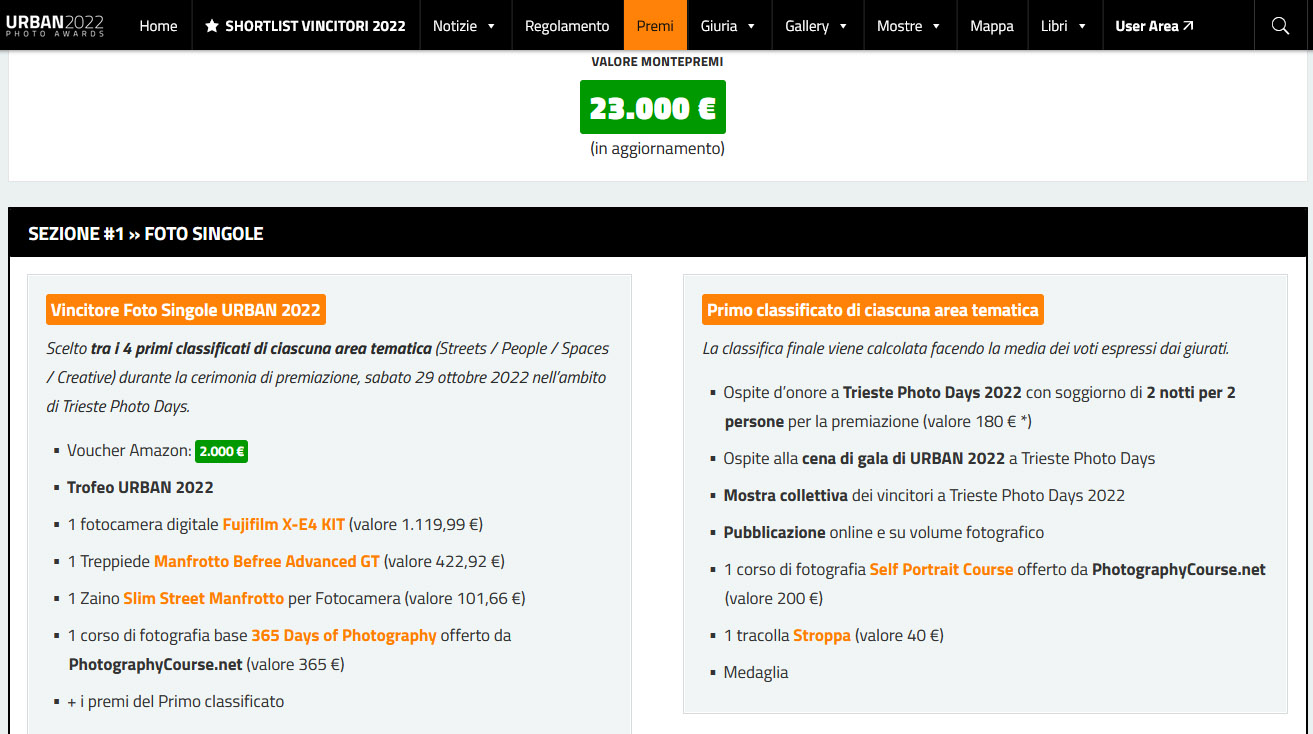This screenshot has height=734, width=1313.
Task: Click the Trofeo URBAN 2022 list item
Action: point(140,487)
